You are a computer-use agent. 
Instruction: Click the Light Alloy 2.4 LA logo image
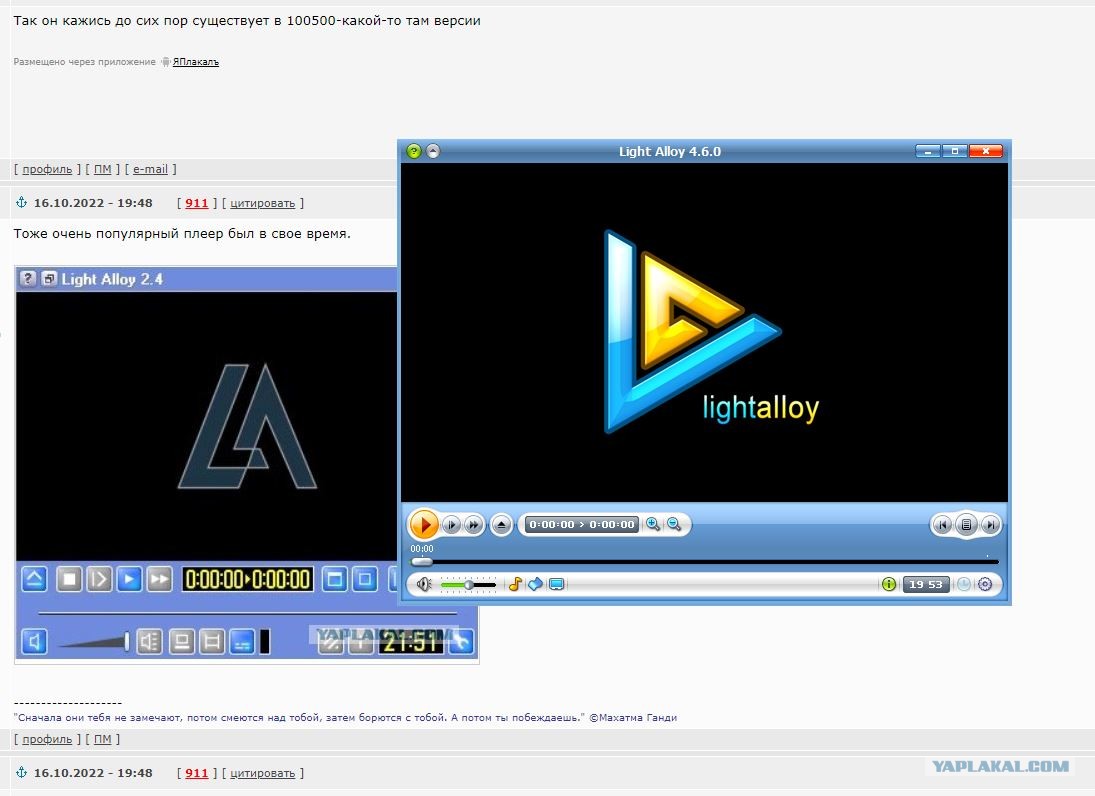(x=248, y=426)
